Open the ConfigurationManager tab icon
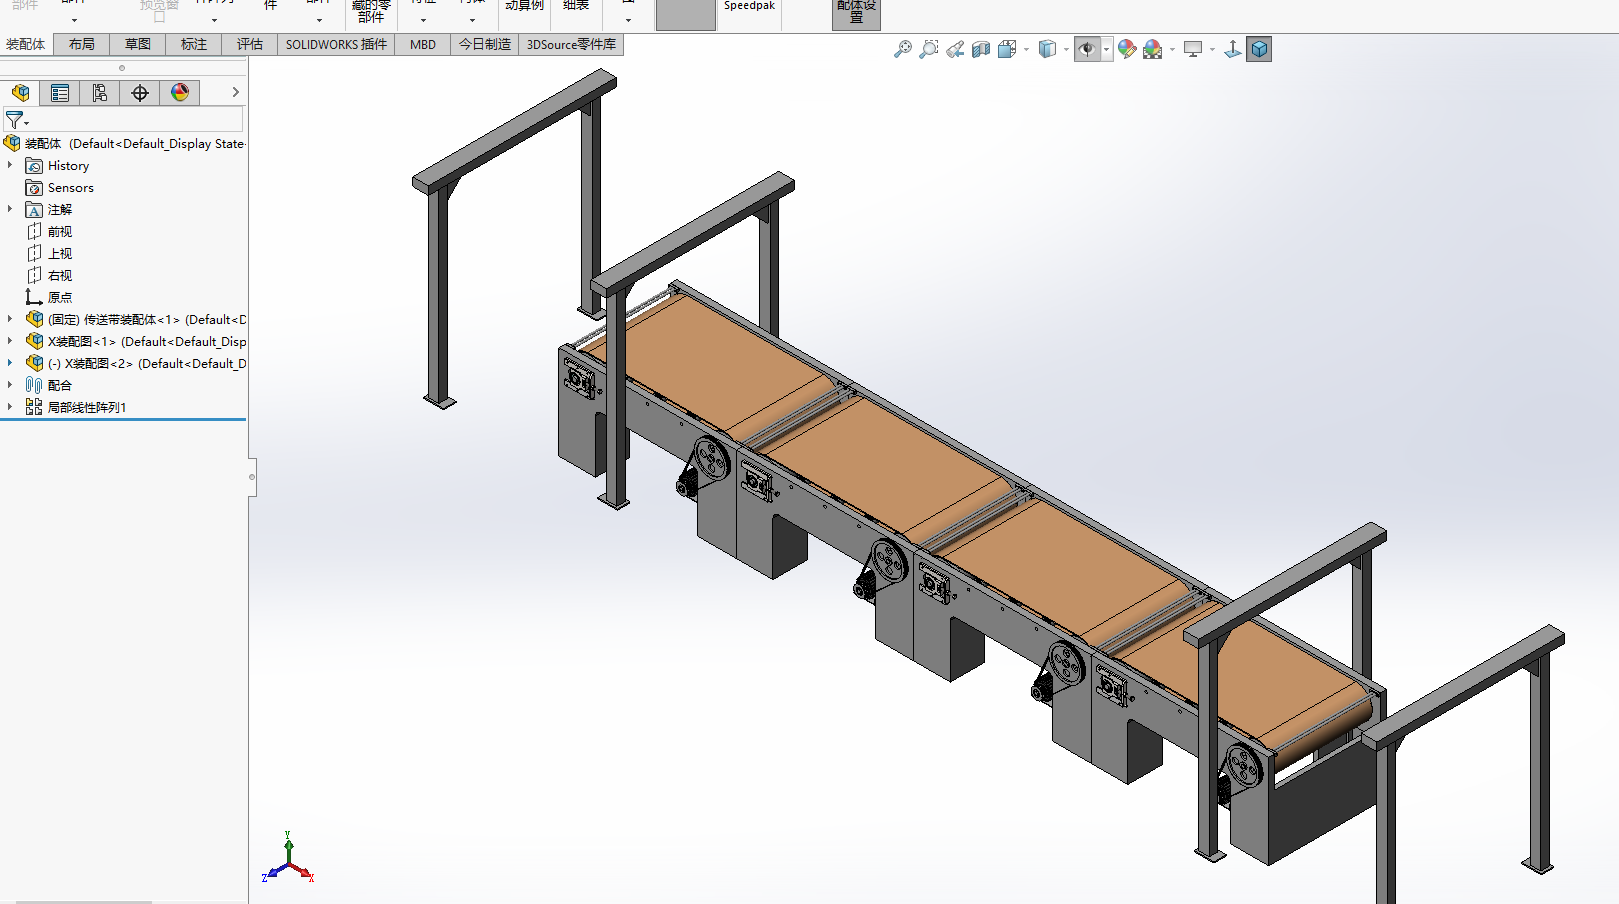Image resolution: width=1619 pixels, height=904 pixels. 100,93
